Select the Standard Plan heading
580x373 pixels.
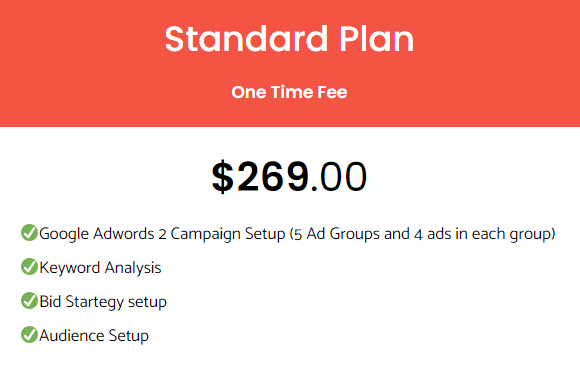289,39
